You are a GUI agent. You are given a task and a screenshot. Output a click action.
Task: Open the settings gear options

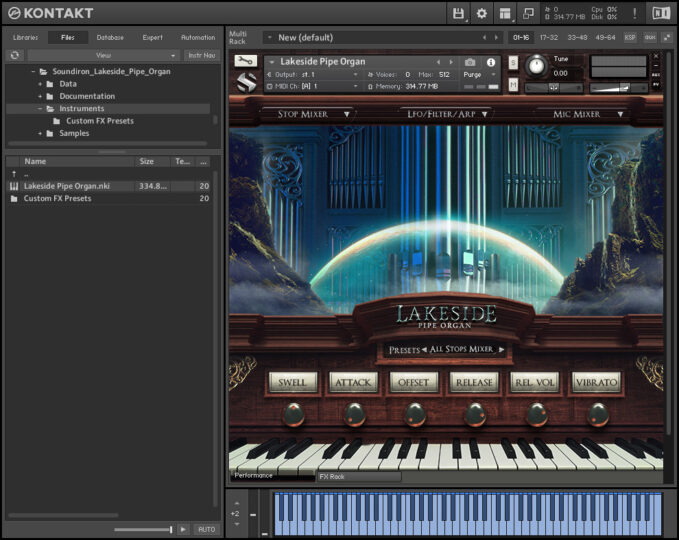click(482, 13)
